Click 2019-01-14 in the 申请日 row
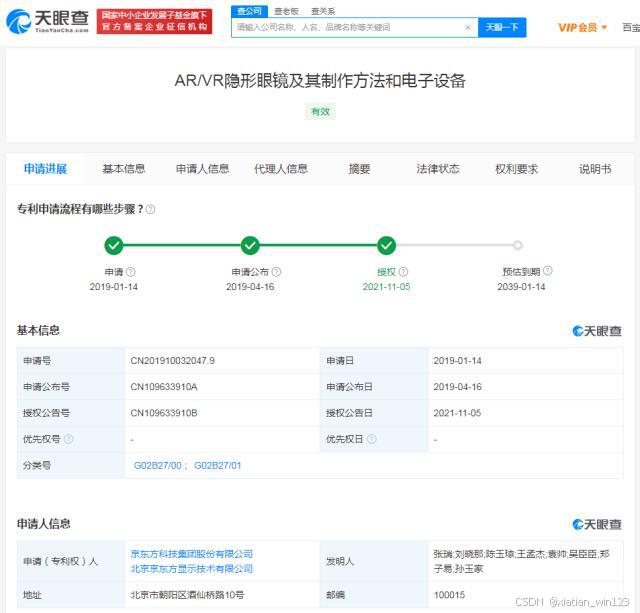This screenshot has height=613, width=640. click(x=458, y=361)
